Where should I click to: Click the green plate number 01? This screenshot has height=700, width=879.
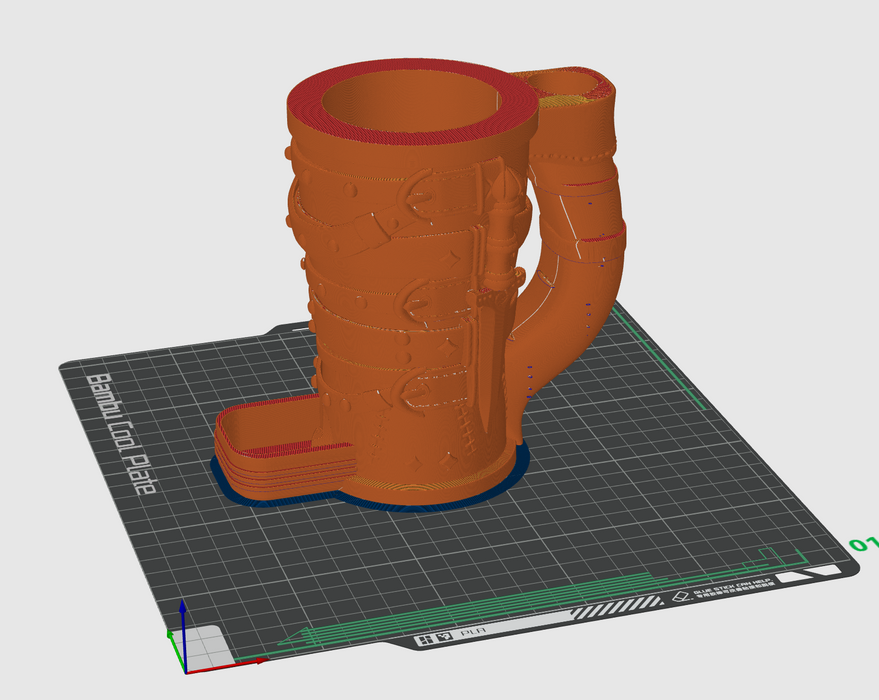(862, 545)
